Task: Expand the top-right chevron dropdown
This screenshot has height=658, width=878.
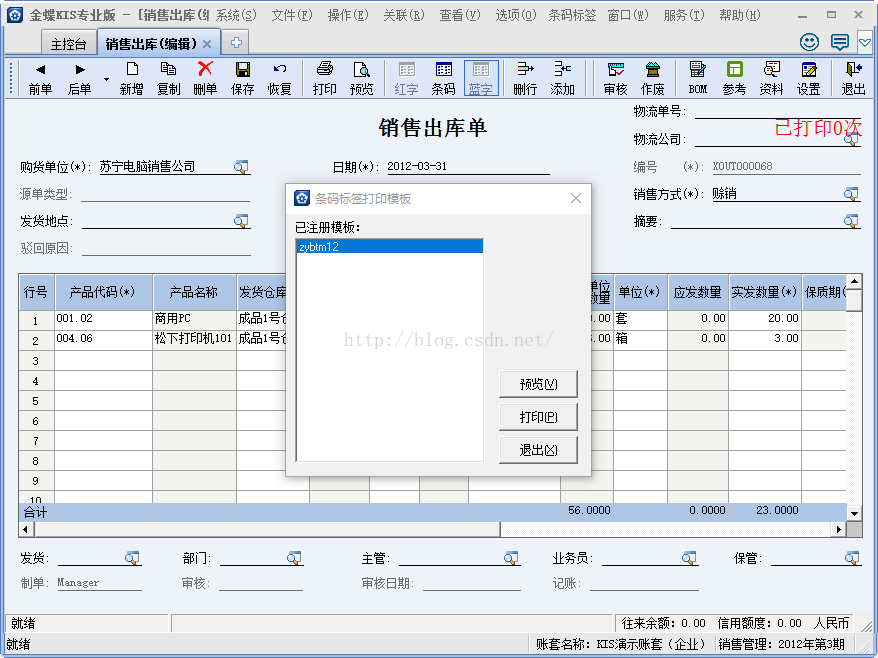Action: (x=866, y=43)
